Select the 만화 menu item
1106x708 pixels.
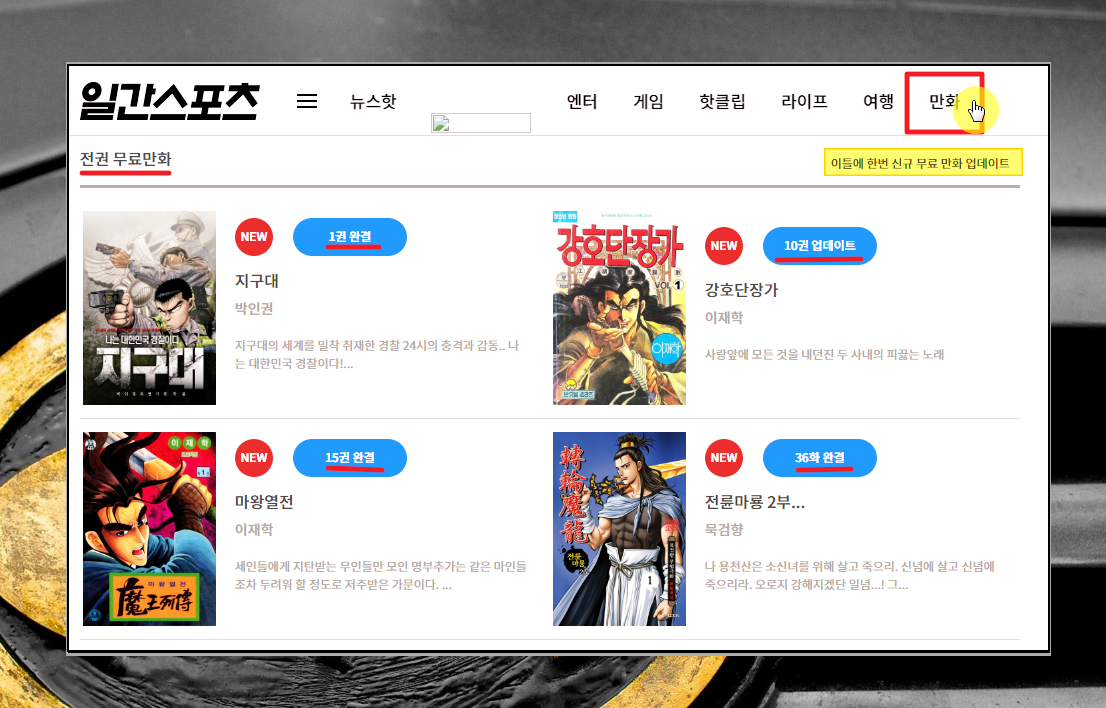[x=944, y=102]
